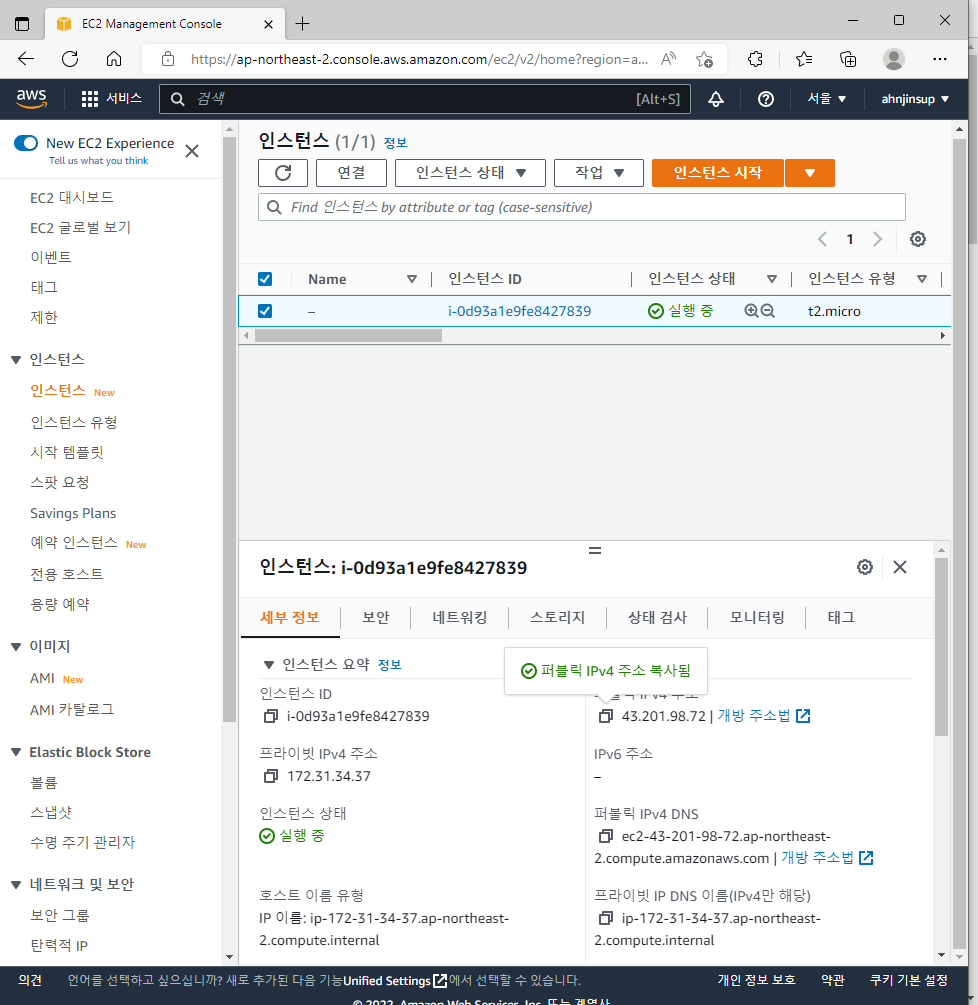
Task: Go to next page of instances
Action: point(877,239)
